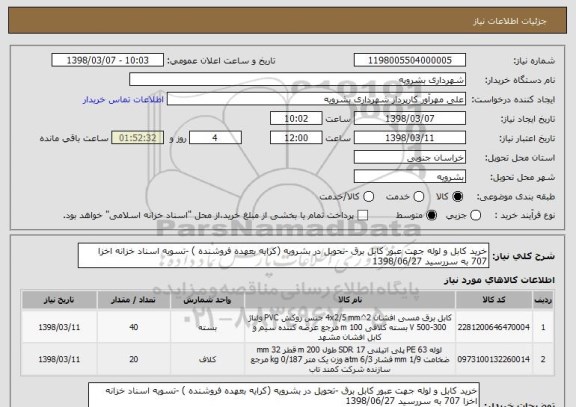
Task: Click the طبقه بندی موضوعی label
Action: pos(516,197)
